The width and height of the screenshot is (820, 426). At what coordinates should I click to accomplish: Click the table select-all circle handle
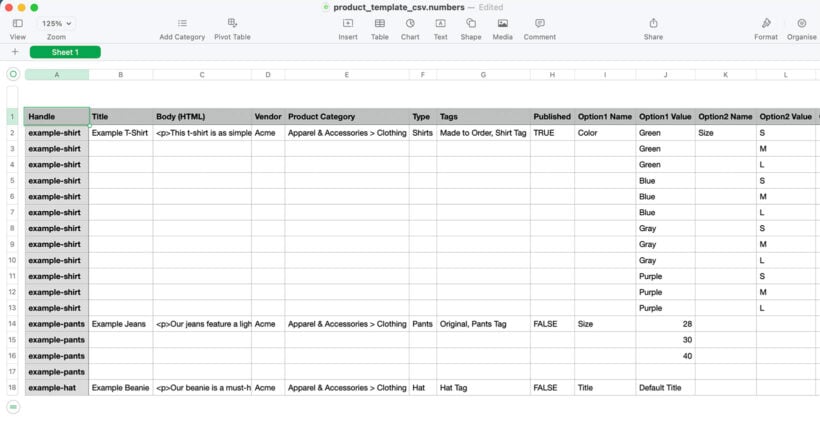point(13,74)
